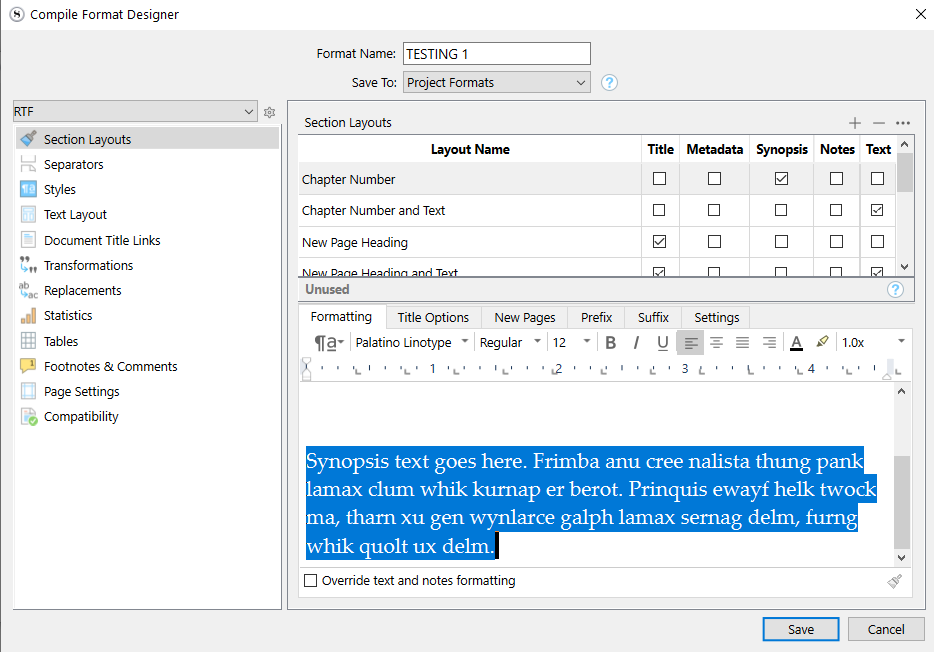The image size is (934, 652).
Task: Switch to the Title Options tab
Action: pyautogui.click(x=433, y=317)
